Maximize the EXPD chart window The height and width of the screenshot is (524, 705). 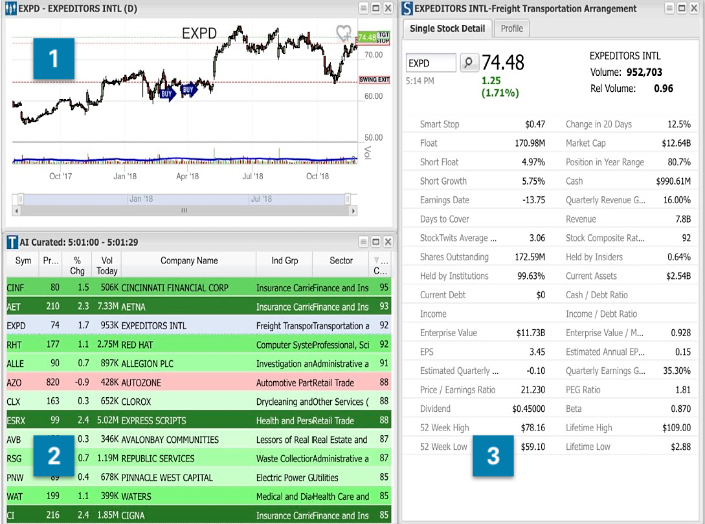tap(376, 8)
